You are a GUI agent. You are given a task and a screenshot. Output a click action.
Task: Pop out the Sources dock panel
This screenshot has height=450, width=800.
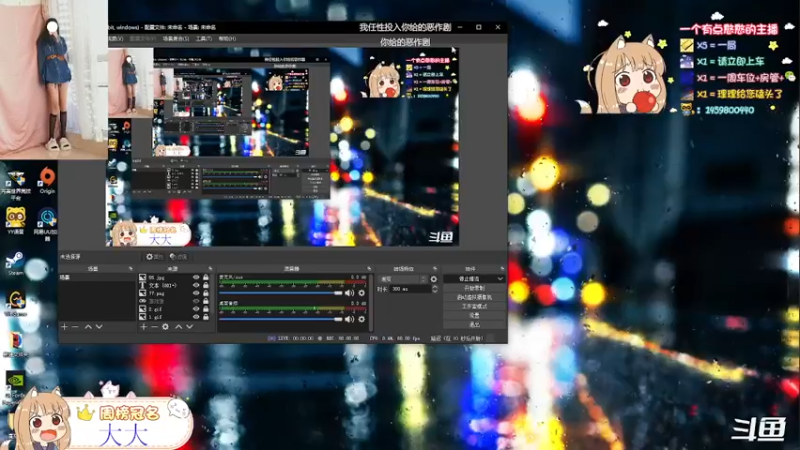[x=210, y=268]
